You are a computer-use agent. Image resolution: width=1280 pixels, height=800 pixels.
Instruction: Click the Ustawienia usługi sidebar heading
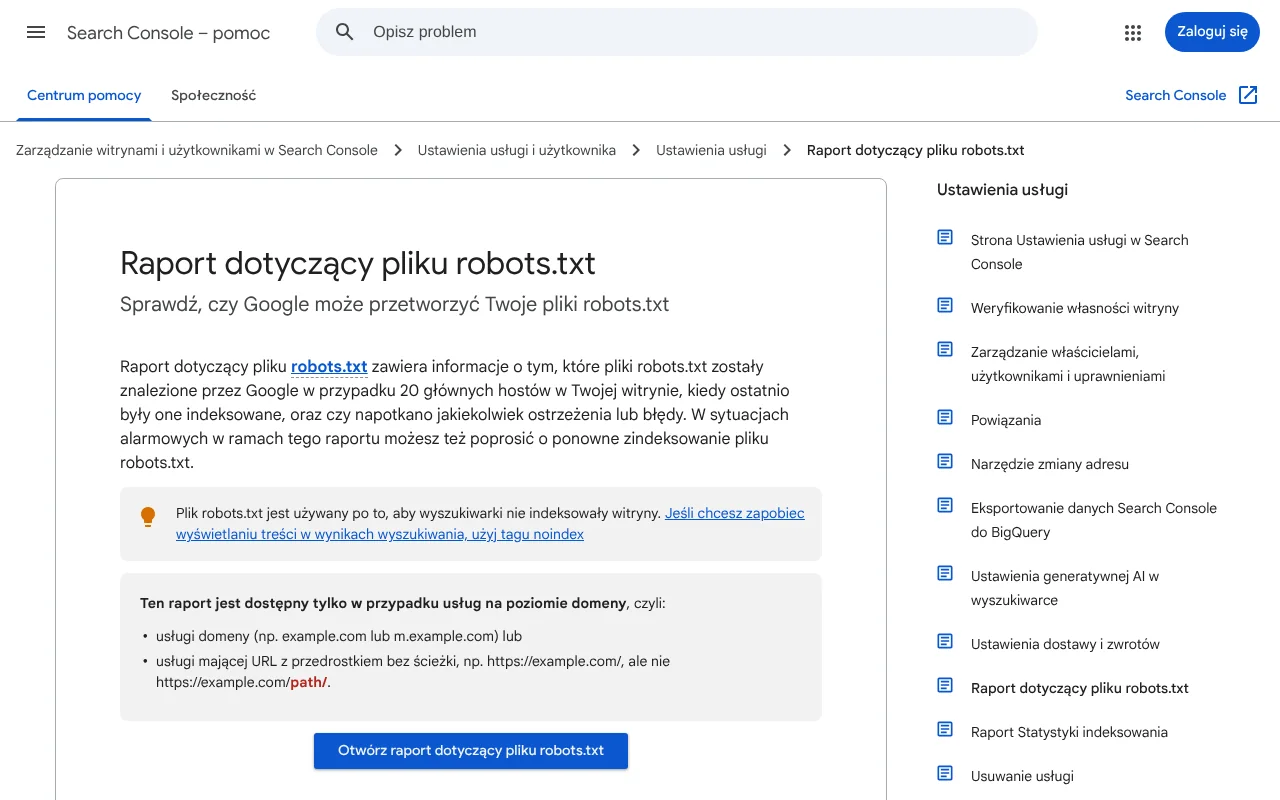[1002, 189]
